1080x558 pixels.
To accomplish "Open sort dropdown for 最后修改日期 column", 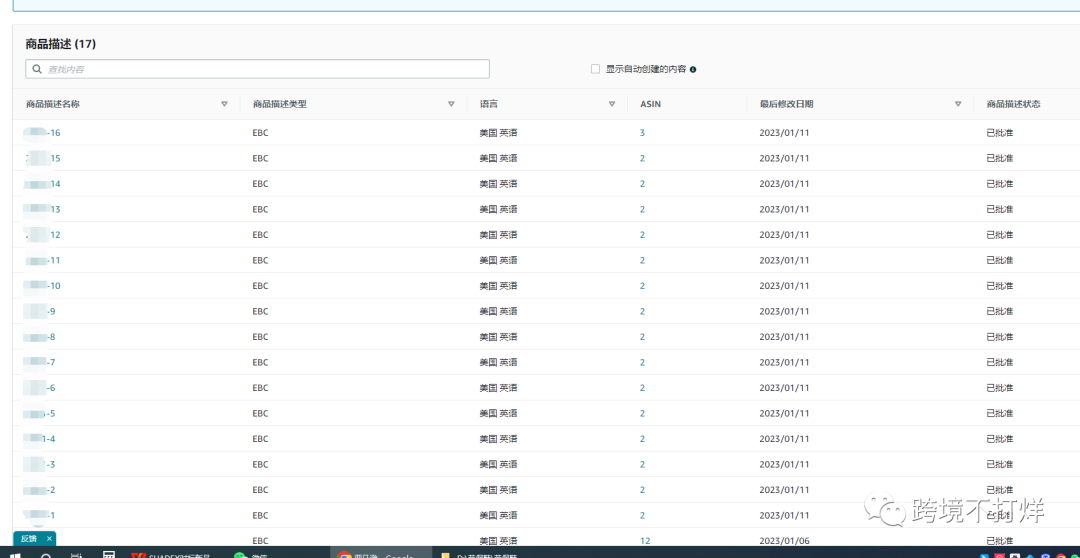I will click(x=958, y=104).
